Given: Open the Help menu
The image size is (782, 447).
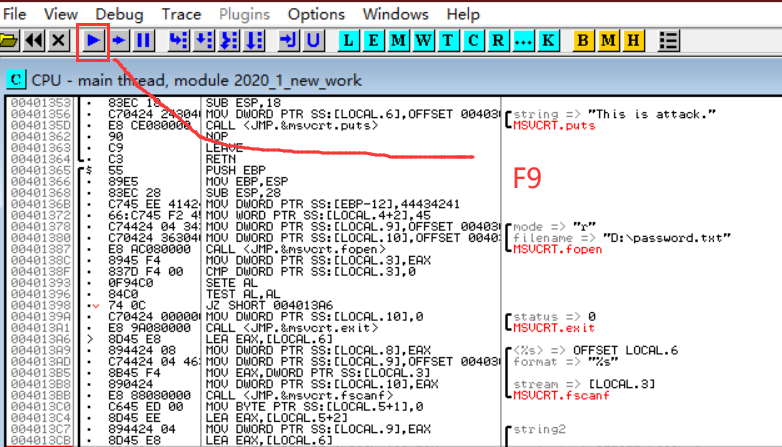Looking at the screenshot, I should tap(463, 14).
